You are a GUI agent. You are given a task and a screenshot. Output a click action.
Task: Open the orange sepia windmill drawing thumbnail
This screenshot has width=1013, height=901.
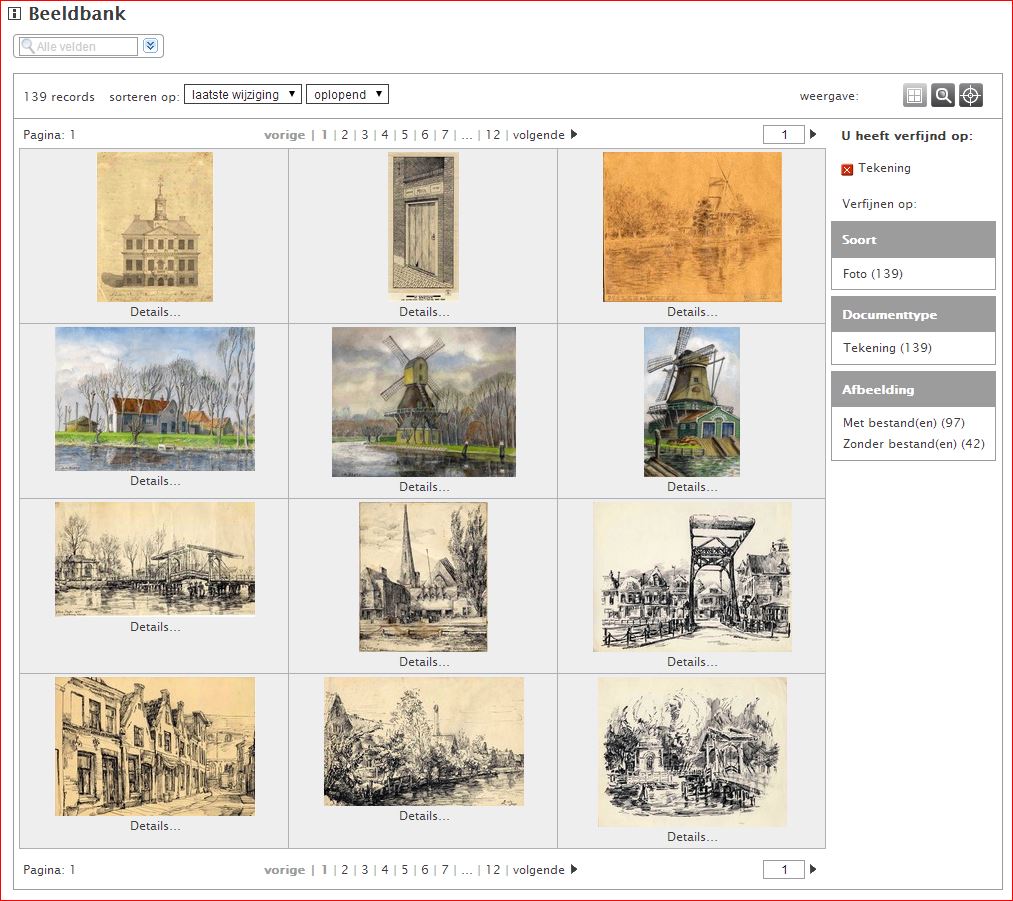[692, 227]
